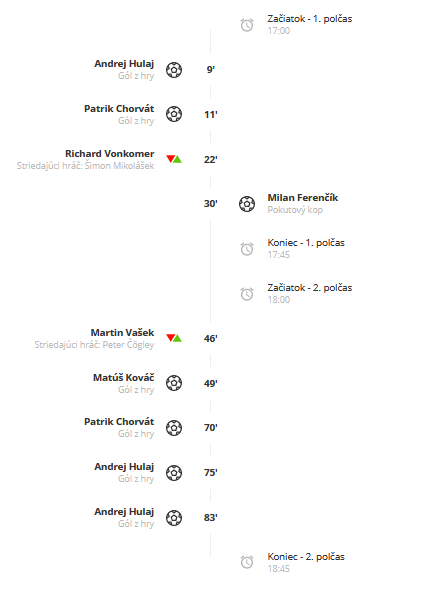Click the goal icon for Matúš Kováč
Viewport: 428px width, 597px height.
174,383
